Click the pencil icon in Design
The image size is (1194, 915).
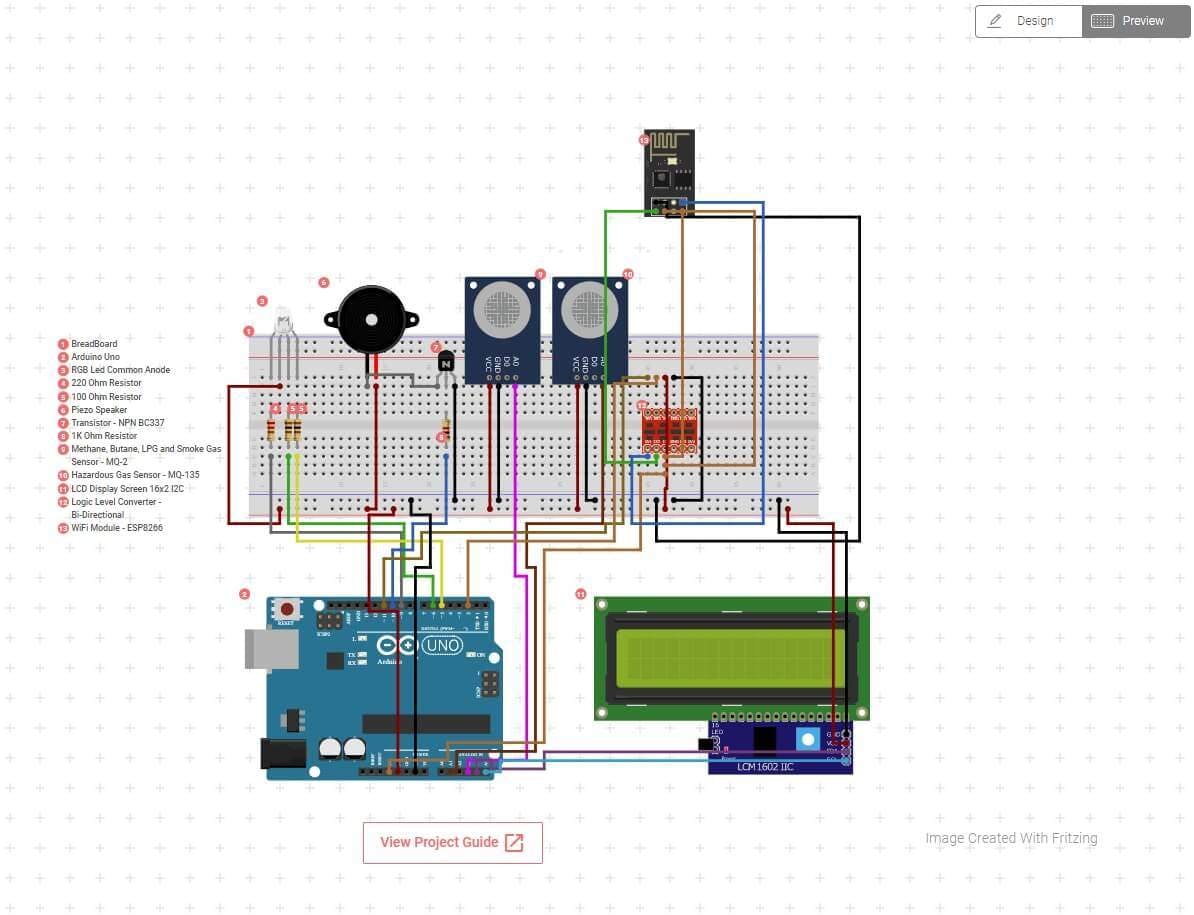tap(995, 21)
